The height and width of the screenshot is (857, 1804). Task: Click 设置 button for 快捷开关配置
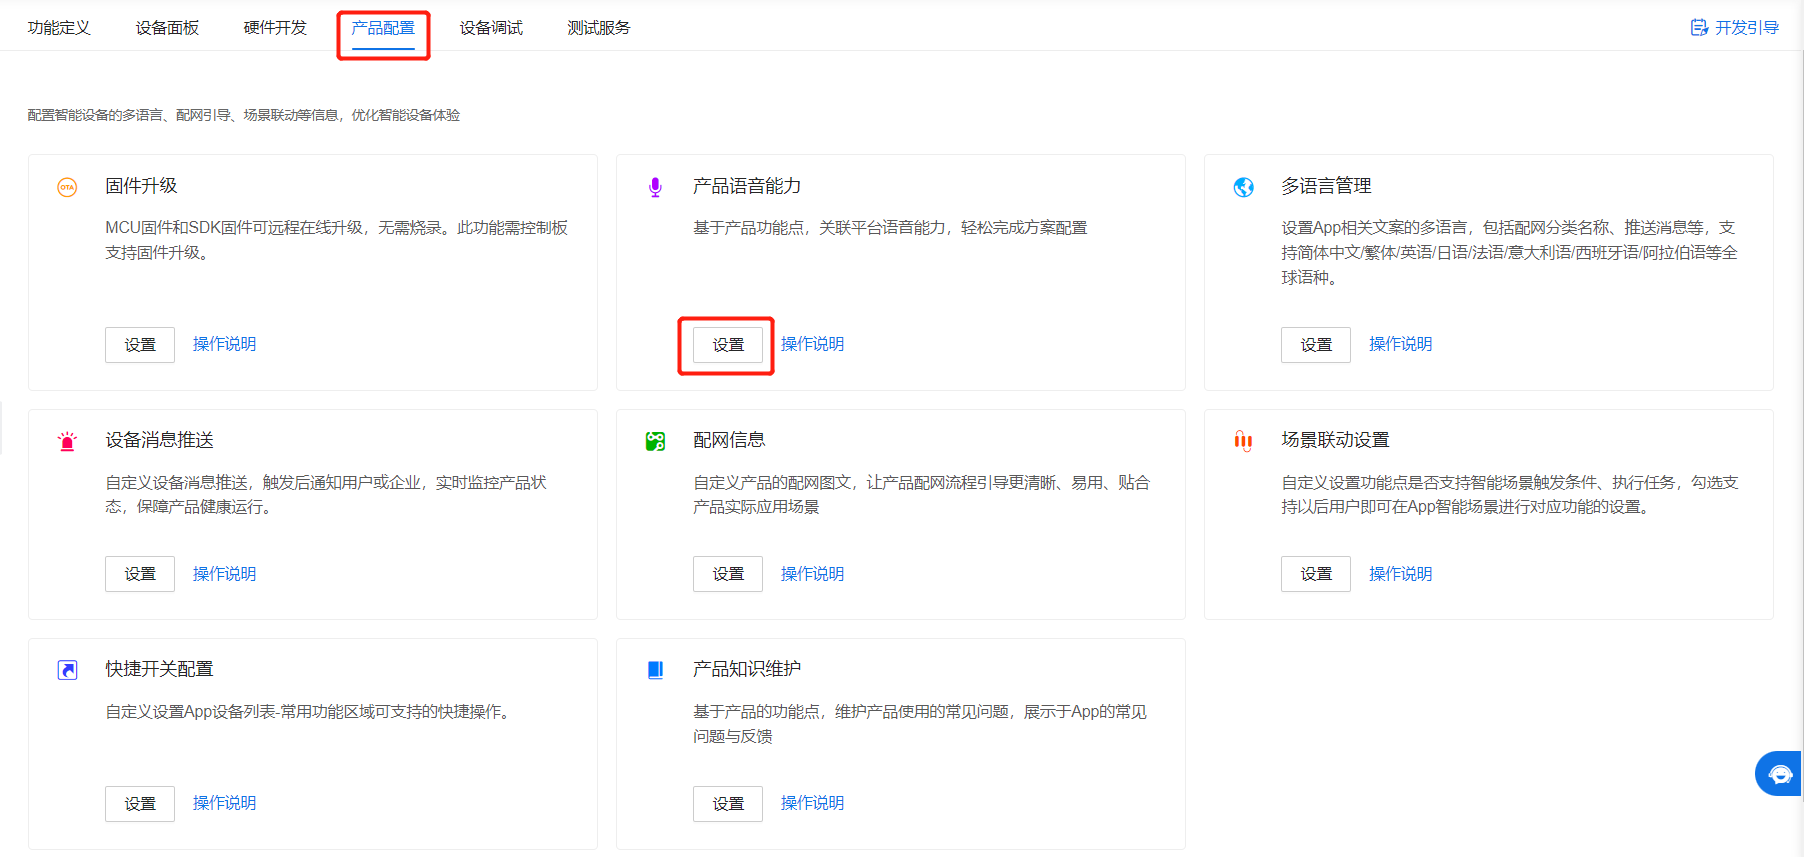[x=140, y=804]
